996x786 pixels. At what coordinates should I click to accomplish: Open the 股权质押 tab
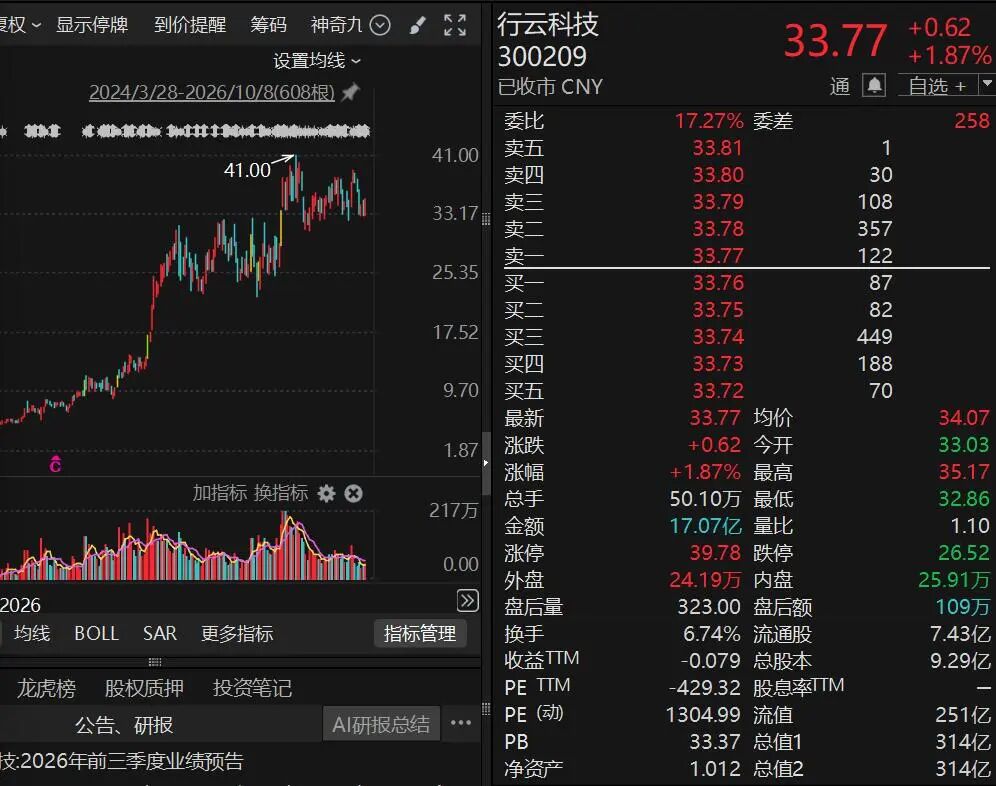click(144, 688)
